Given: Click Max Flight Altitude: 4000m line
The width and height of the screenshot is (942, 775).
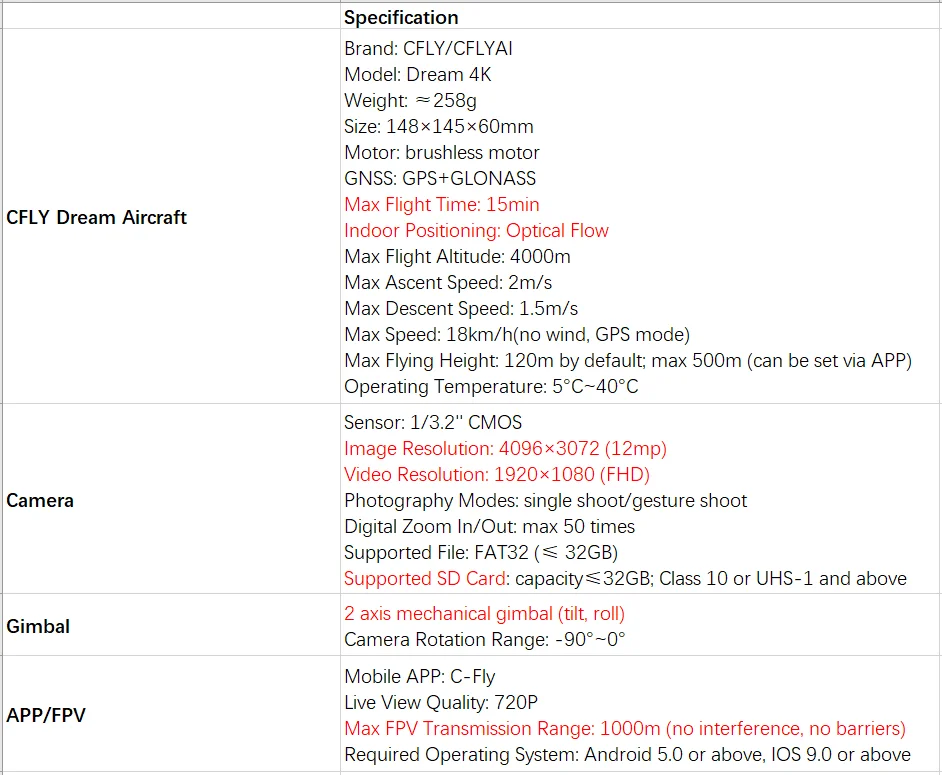Looking at the screenshot, I should tap(457, 257).
